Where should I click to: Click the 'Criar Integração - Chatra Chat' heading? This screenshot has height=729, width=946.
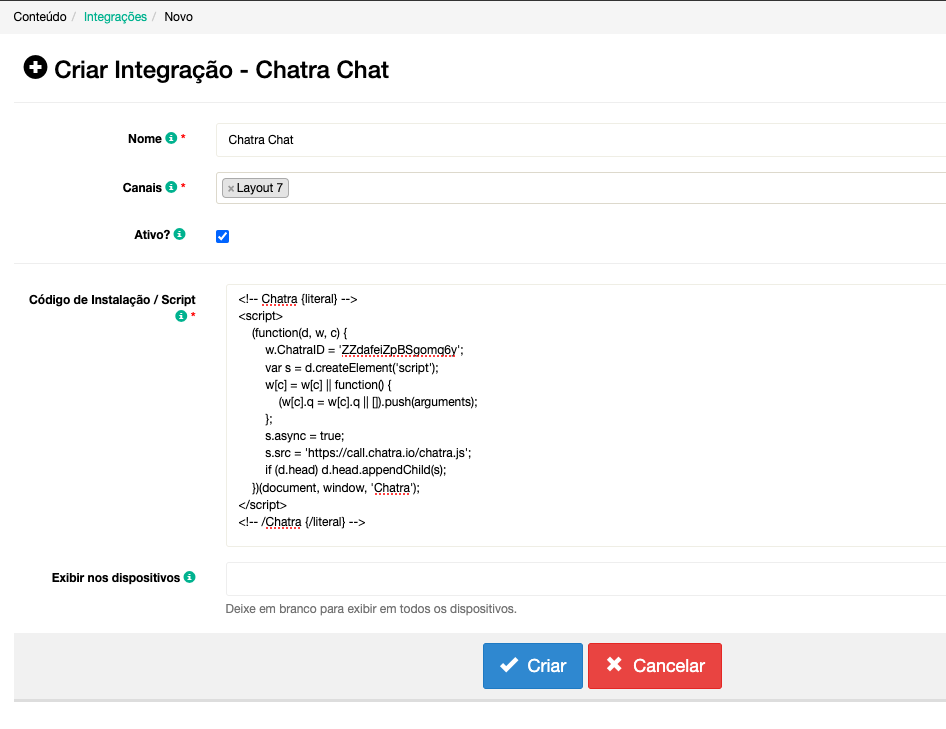pyautogui.click(x=221, y=69)
